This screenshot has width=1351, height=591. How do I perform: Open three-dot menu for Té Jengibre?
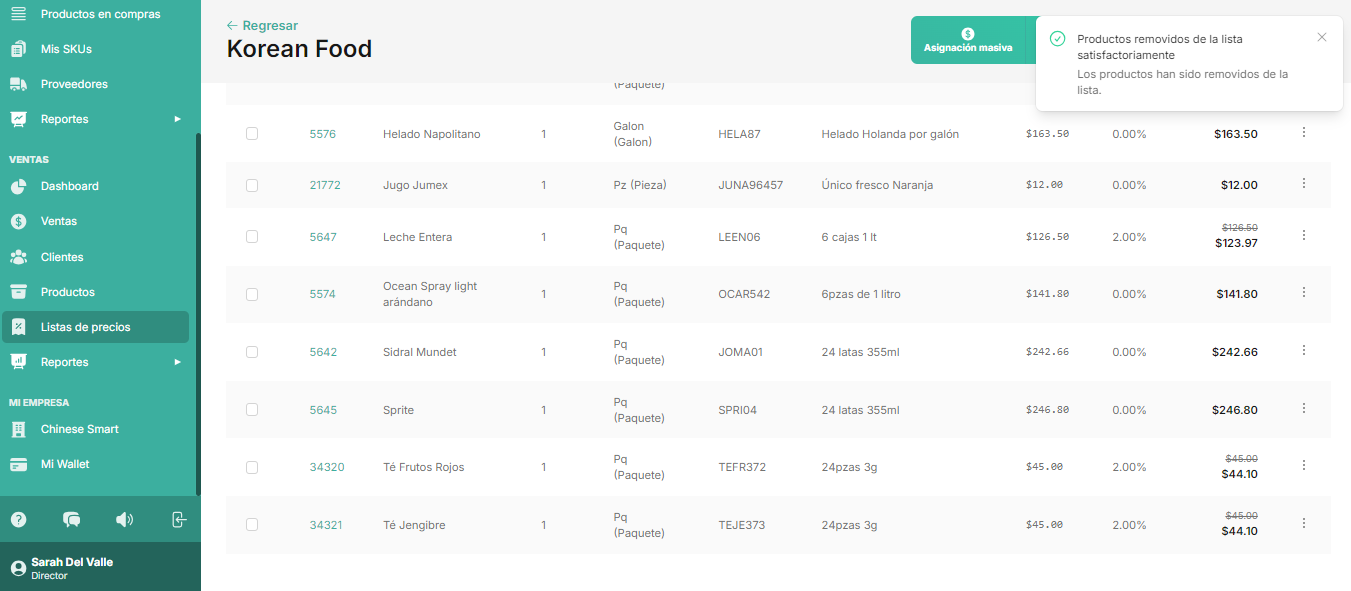tap(1303, 523)
